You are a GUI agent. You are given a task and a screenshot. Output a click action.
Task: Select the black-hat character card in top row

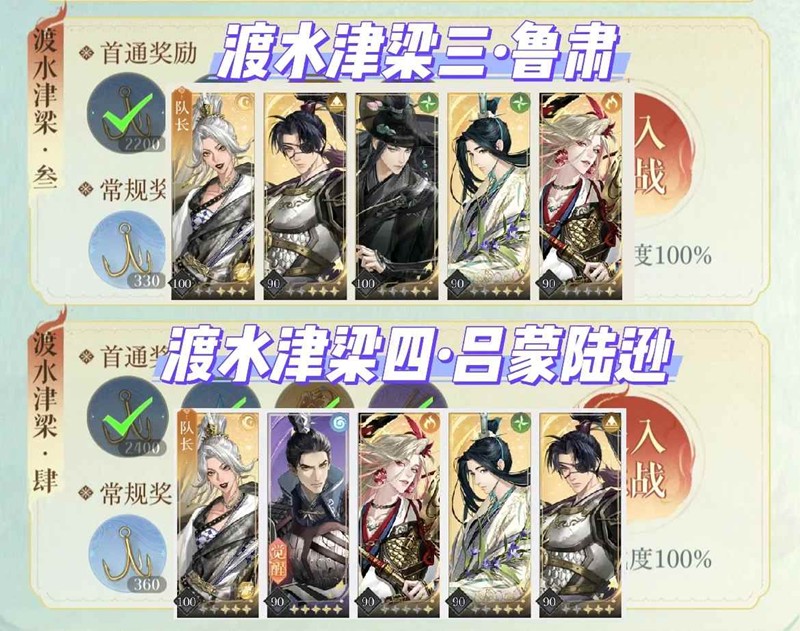coord(397,196)
